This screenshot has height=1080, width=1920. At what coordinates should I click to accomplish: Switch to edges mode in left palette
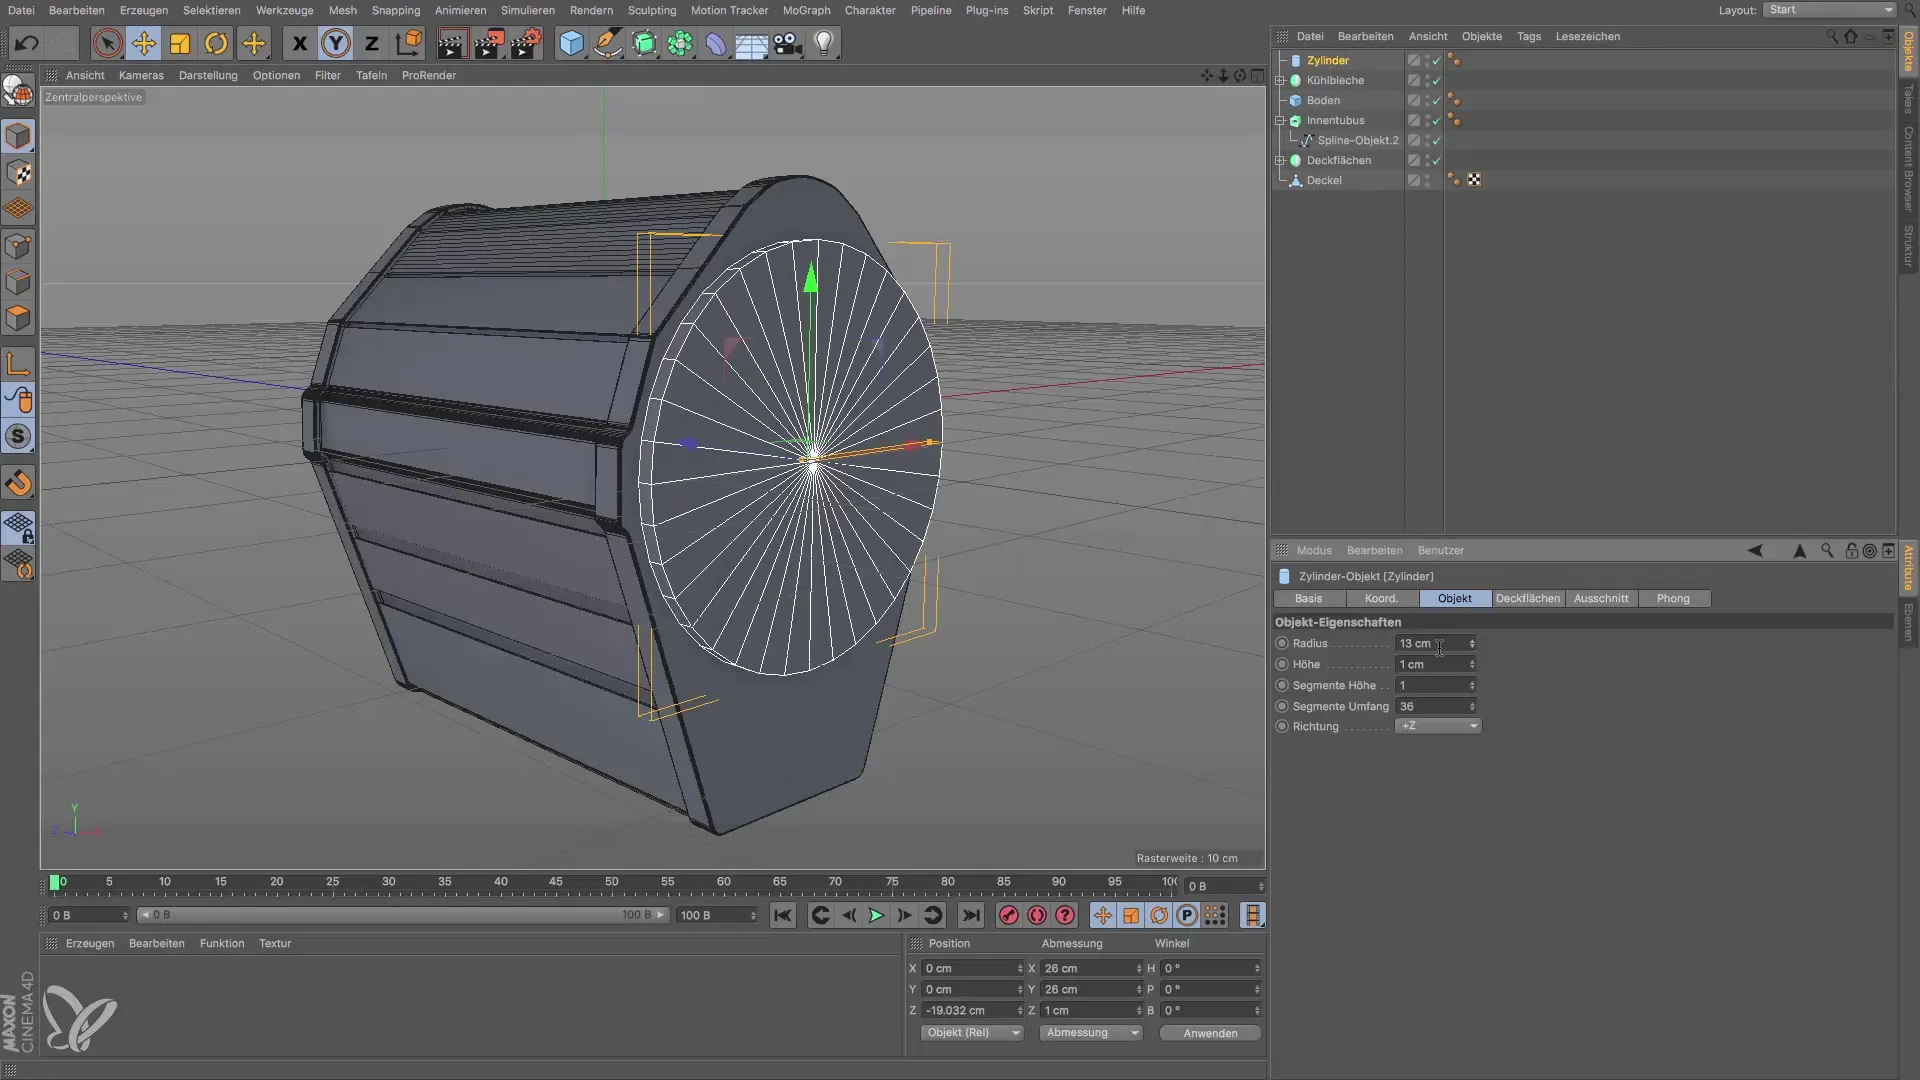18,282
